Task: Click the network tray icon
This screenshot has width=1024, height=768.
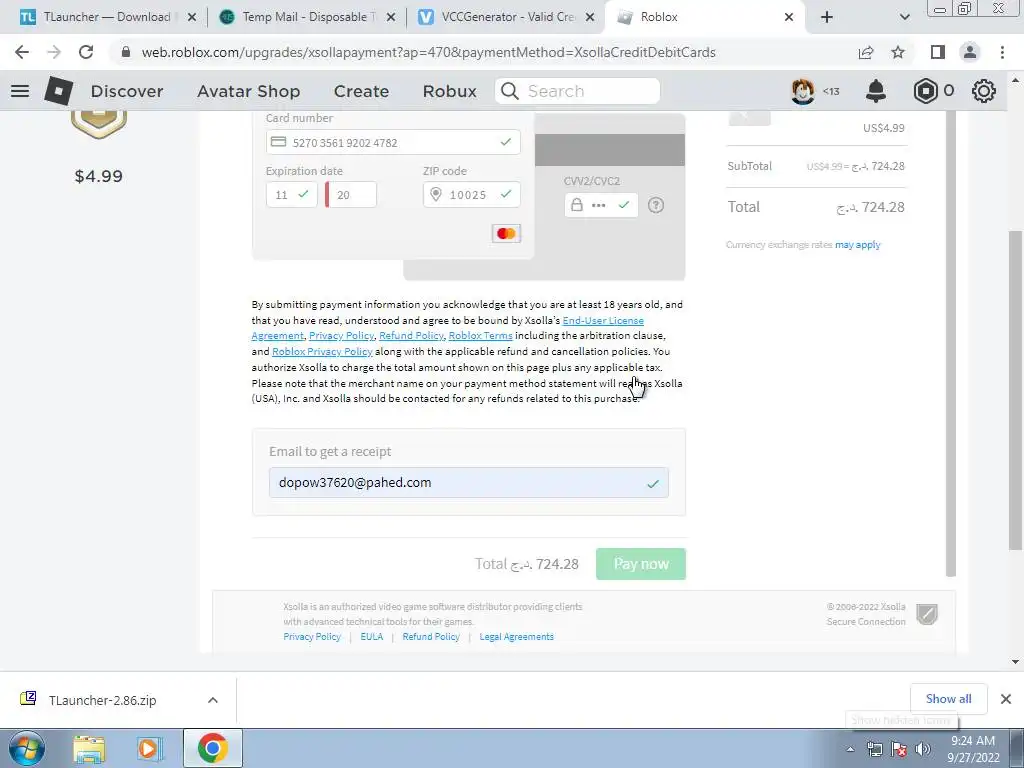Action: [x=874, y=749]
